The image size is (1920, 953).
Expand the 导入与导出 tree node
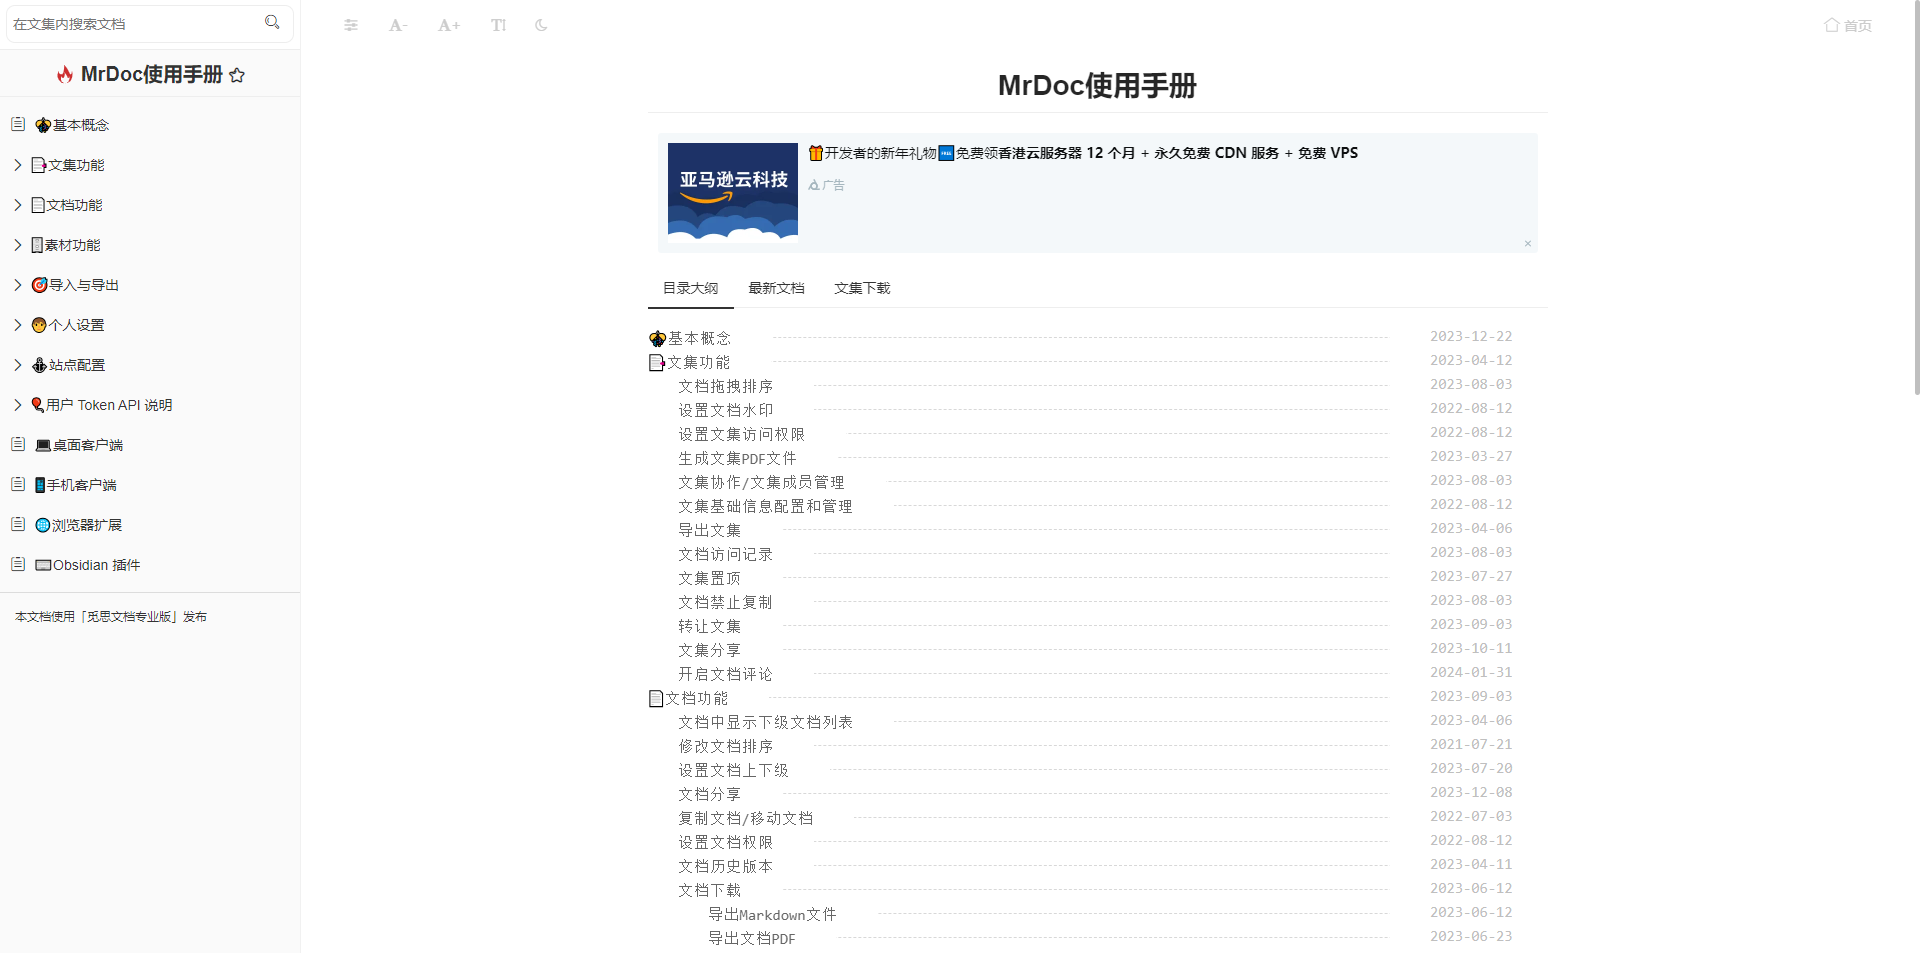click(x=18, y=285)
